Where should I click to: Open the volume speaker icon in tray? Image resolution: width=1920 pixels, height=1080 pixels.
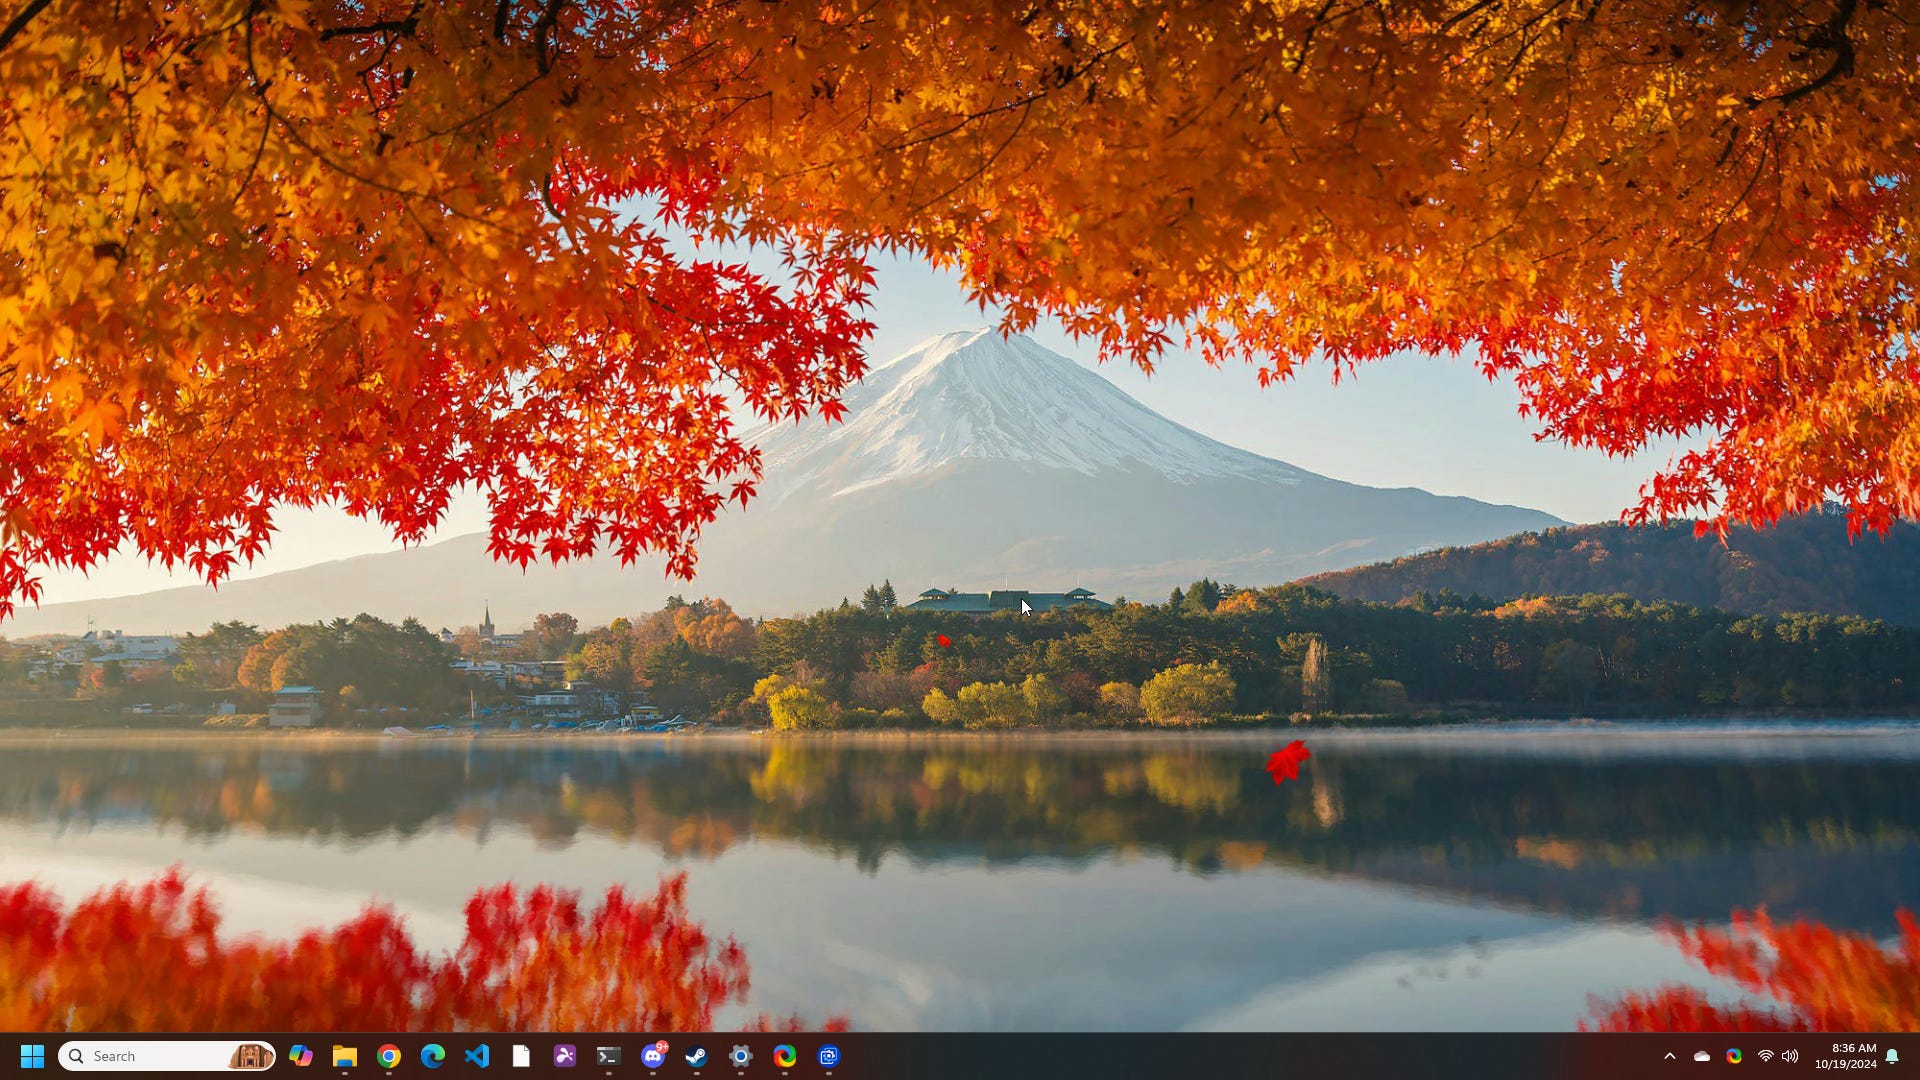[x=1790, y=1056]
